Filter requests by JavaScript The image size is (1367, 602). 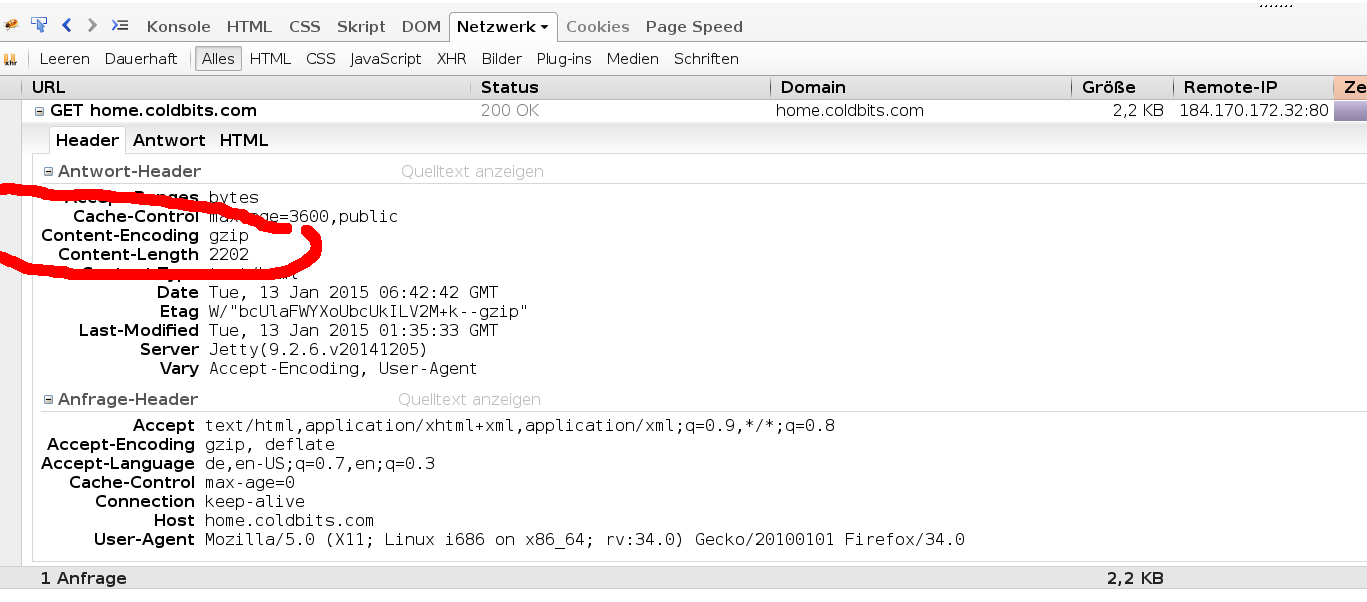tap(386, 59)
